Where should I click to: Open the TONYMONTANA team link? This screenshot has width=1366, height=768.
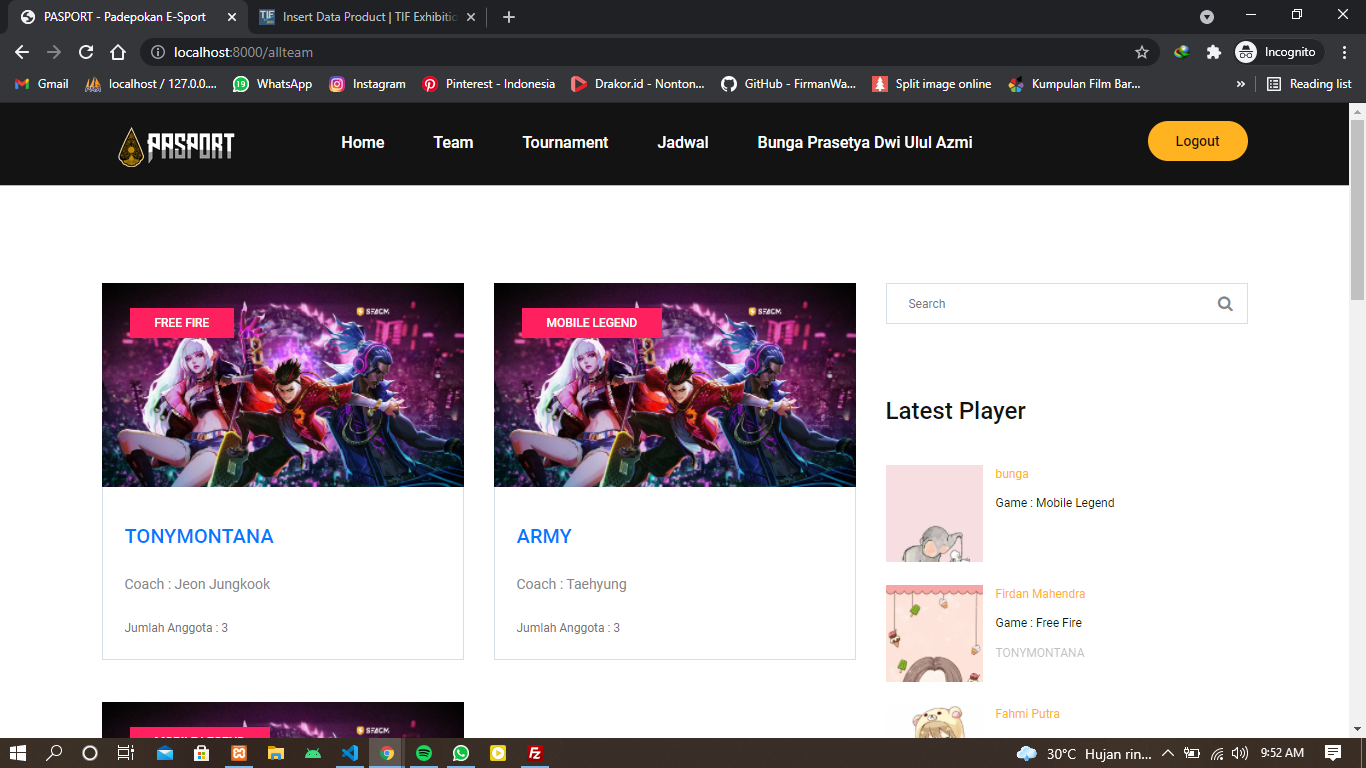coord(199,536)
